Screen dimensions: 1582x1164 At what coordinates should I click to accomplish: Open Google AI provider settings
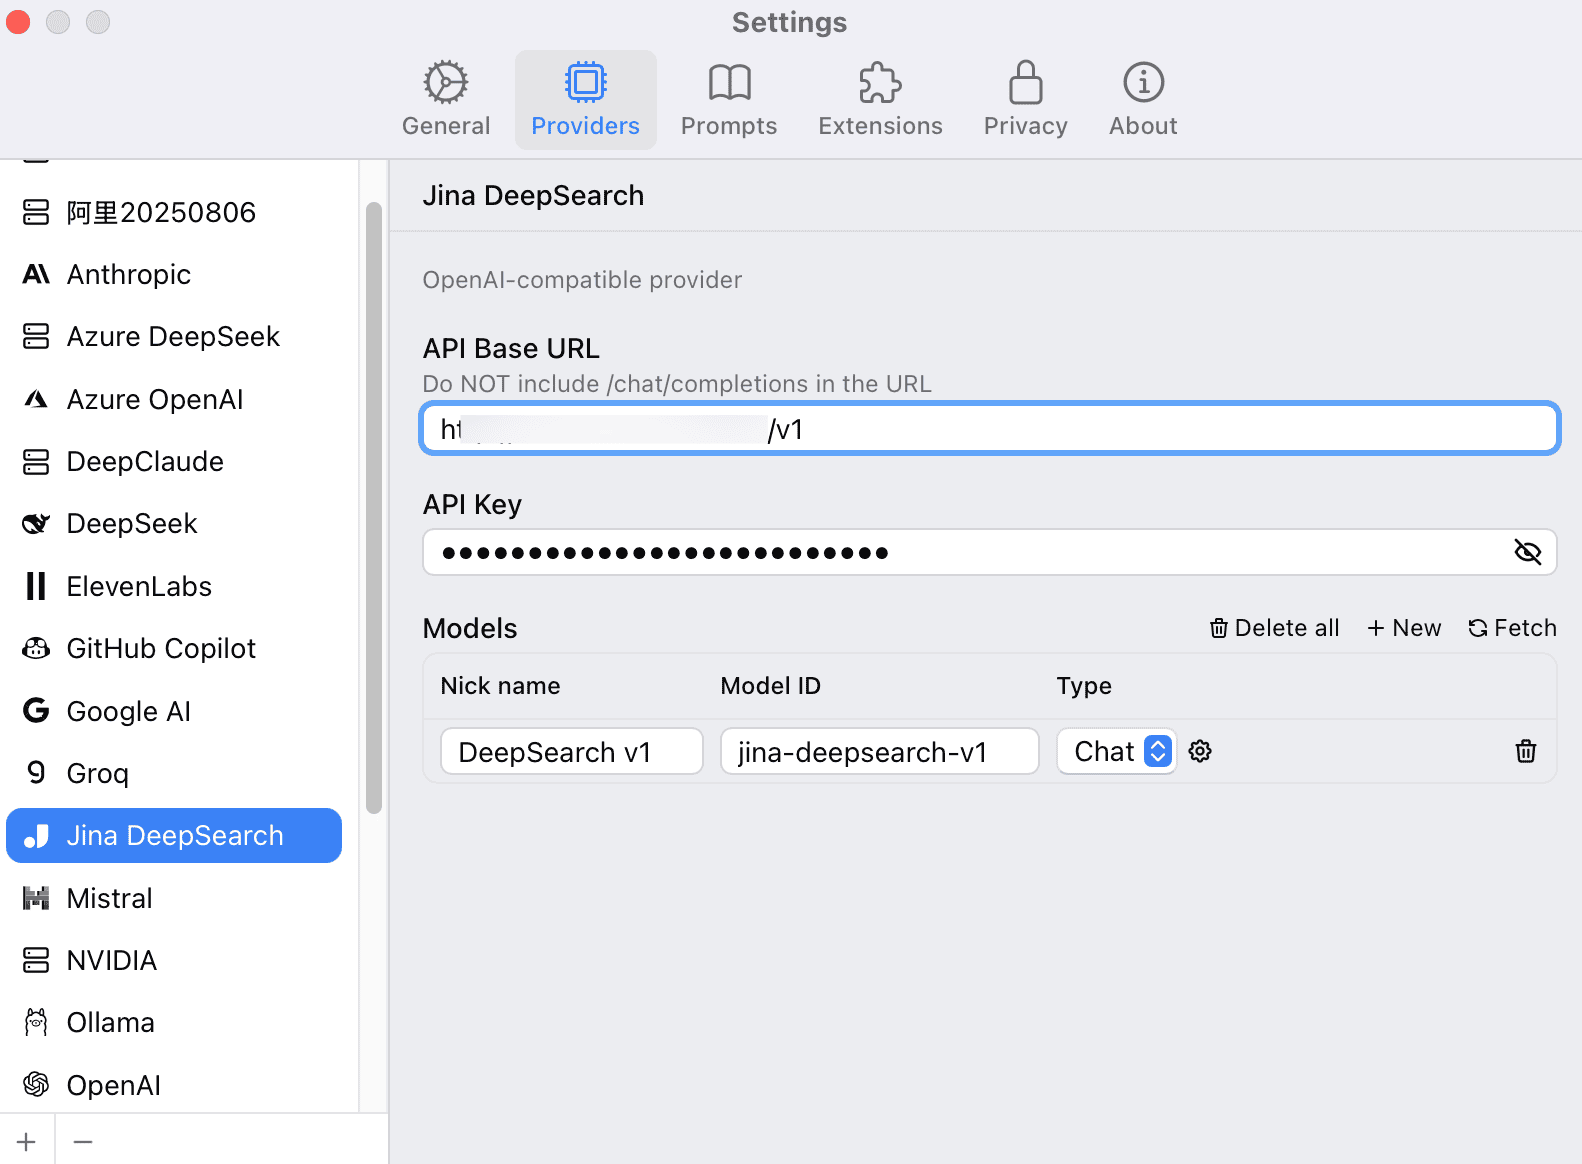pos(174,711)
